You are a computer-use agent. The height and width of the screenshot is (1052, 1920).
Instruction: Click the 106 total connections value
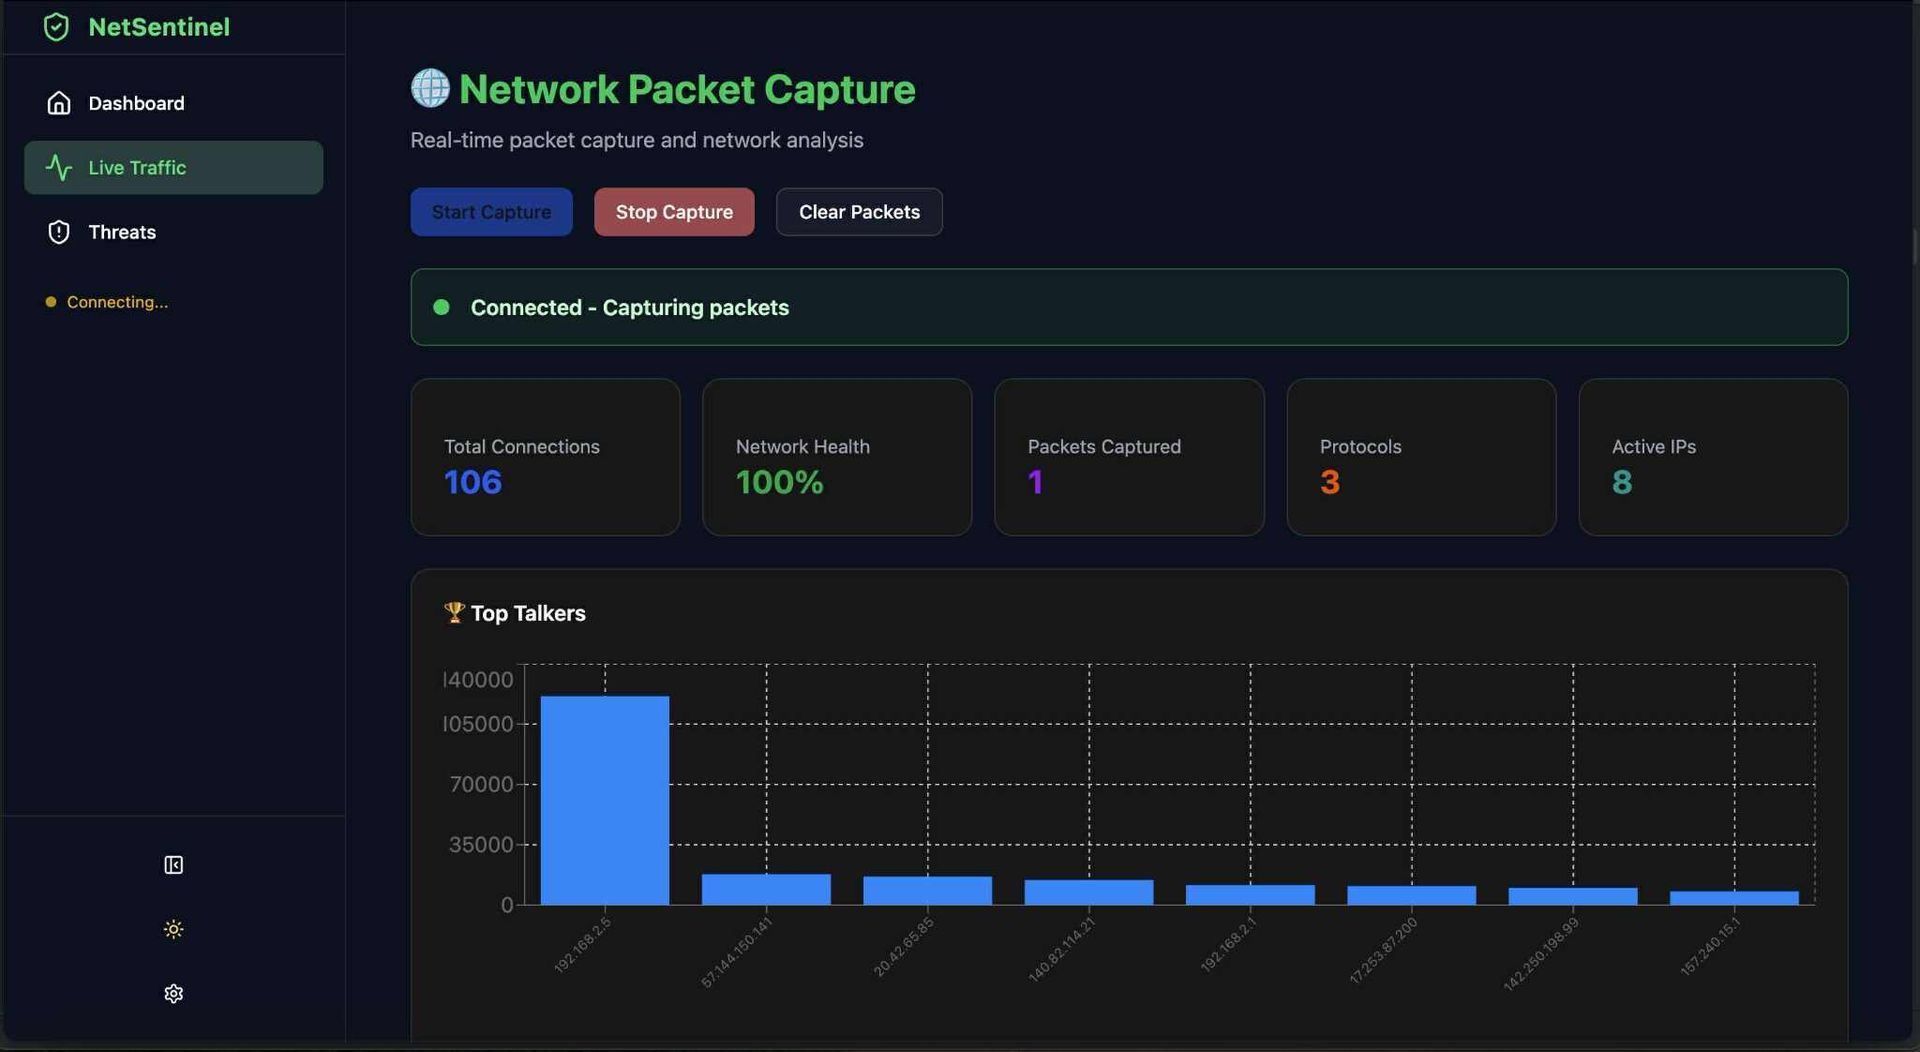473,482
